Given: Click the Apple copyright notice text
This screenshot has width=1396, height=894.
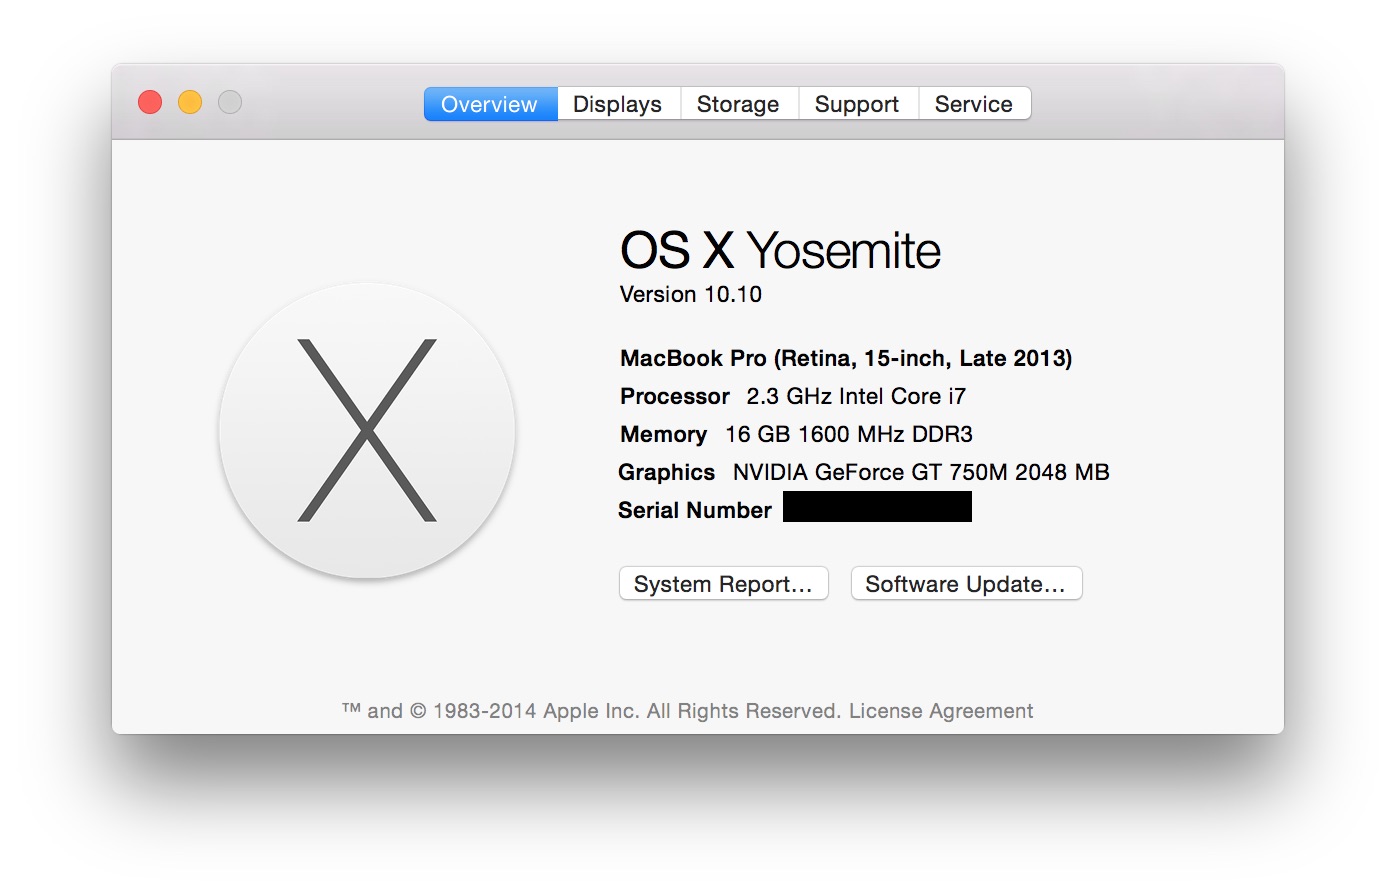Looking at the screenshot, I should click(x=592, y=711).
